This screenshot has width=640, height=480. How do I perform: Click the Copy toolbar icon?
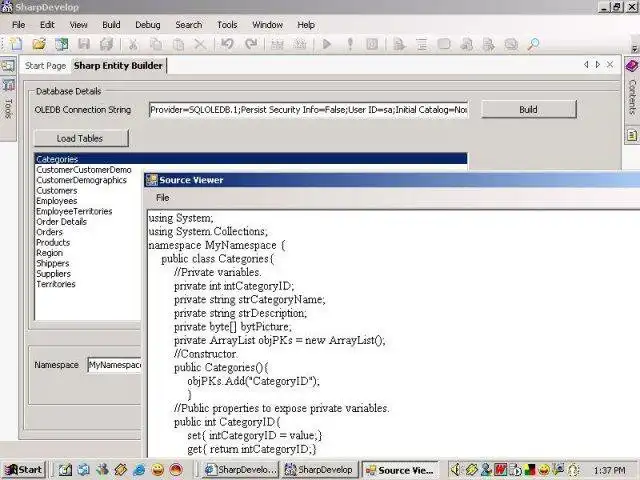point(156,44)
